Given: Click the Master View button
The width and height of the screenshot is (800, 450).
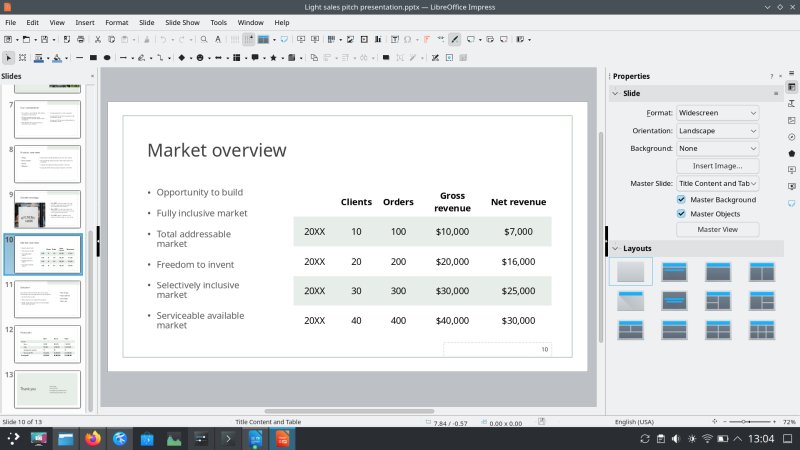Looking at the screenshot, I should coord(717,229).
